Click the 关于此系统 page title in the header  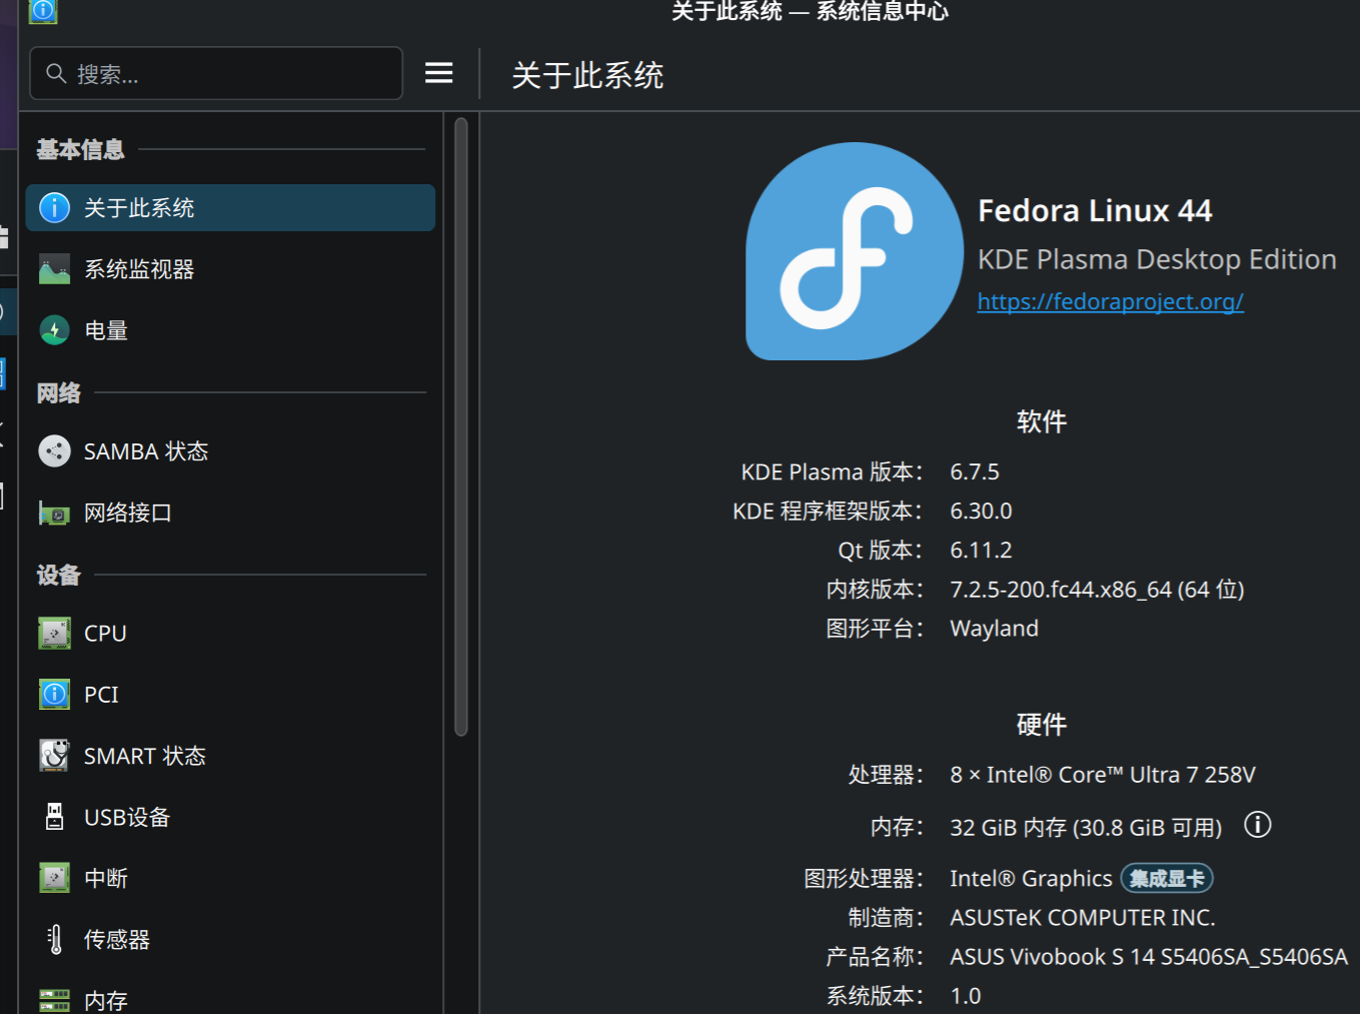point(588,75)
